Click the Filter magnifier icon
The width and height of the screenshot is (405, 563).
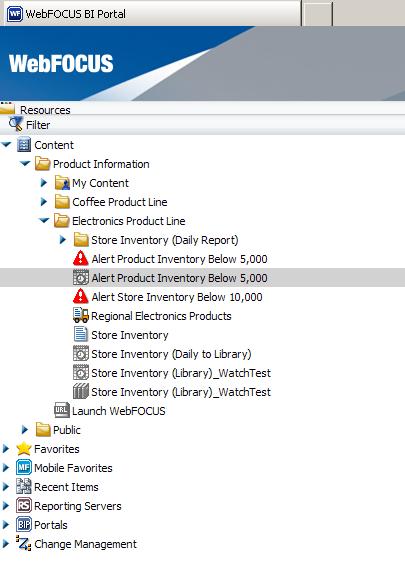[15, 124]
